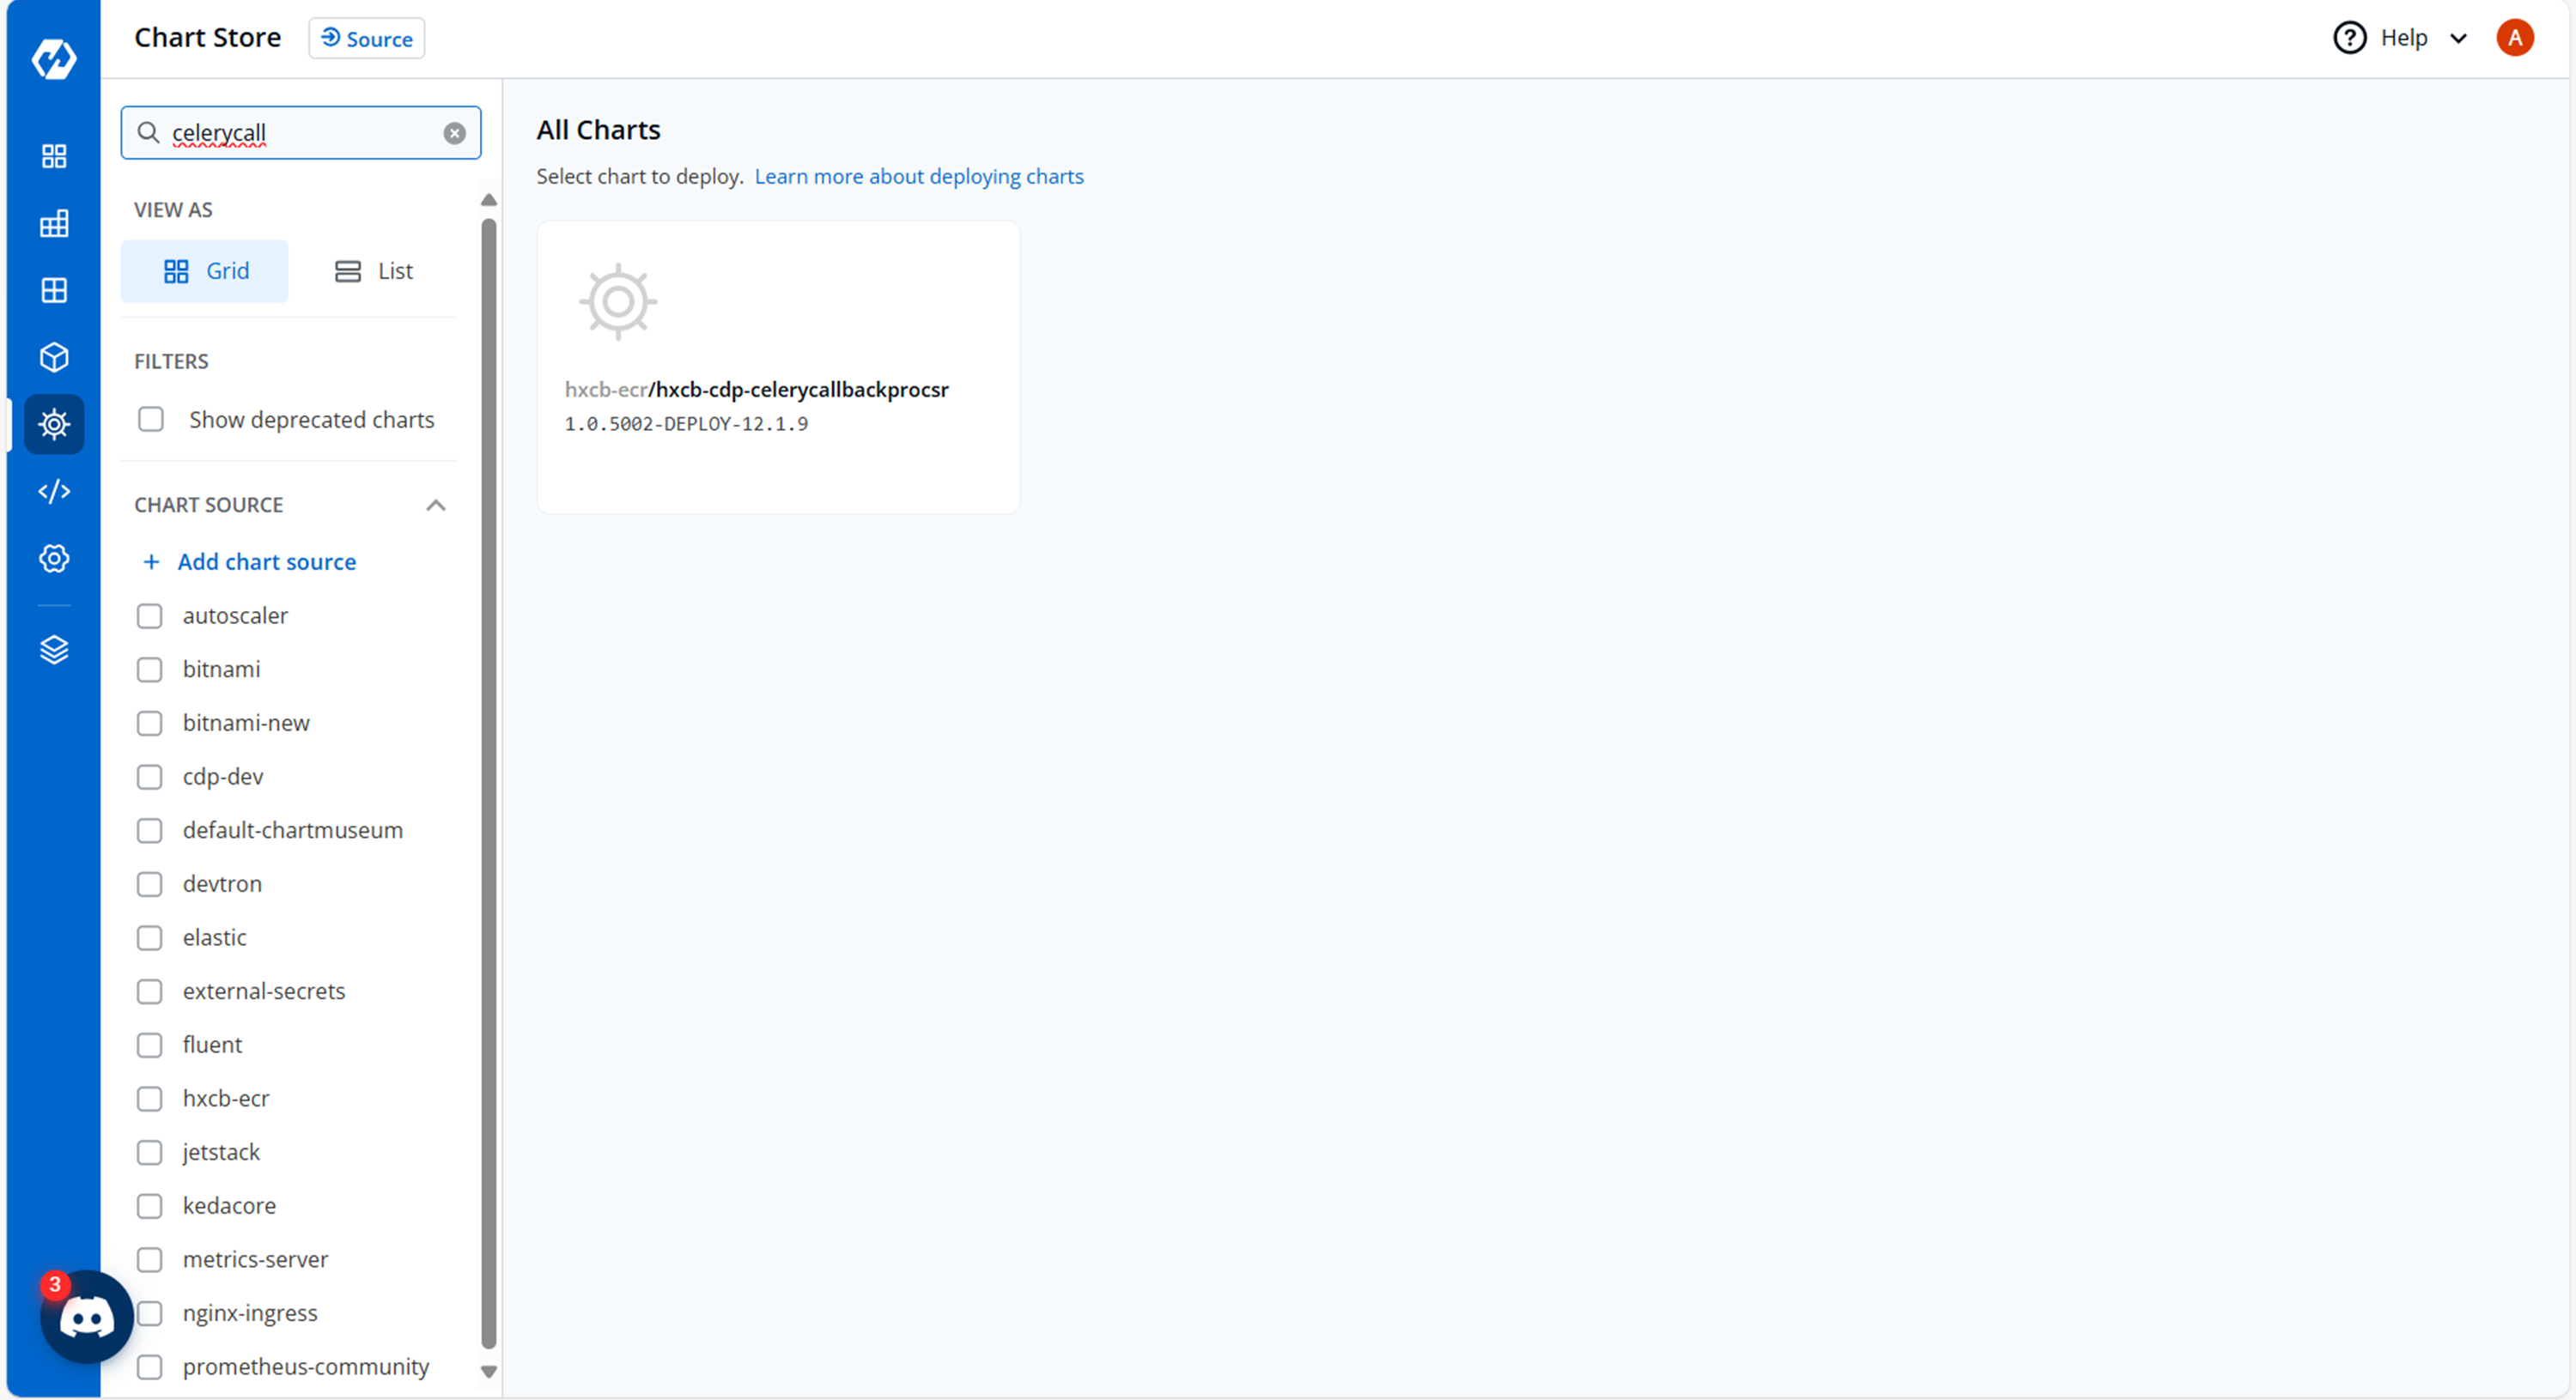Image resolution: width=2576 pixels, height=1400 pixels.
Task: Clear the celerycall search text
Action: click(x=454, y=133)
